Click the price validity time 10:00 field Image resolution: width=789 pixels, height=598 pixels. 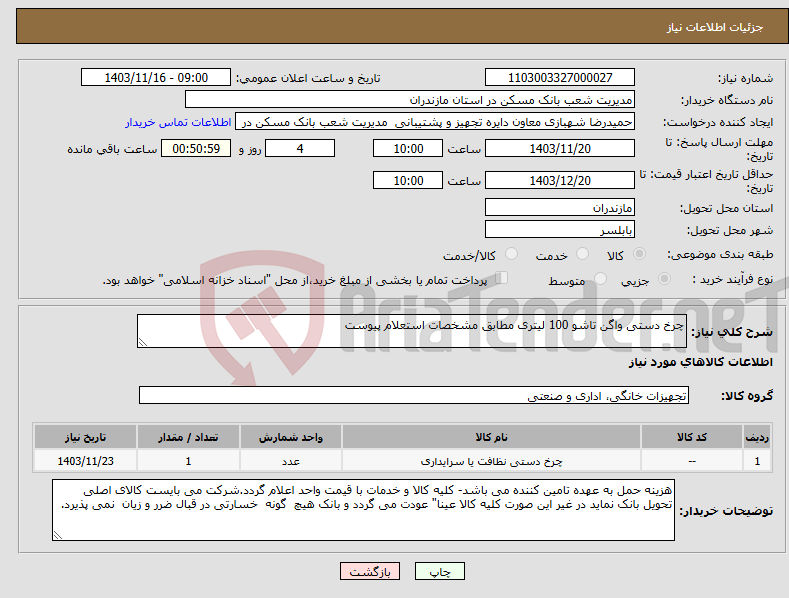coord(408,180)
